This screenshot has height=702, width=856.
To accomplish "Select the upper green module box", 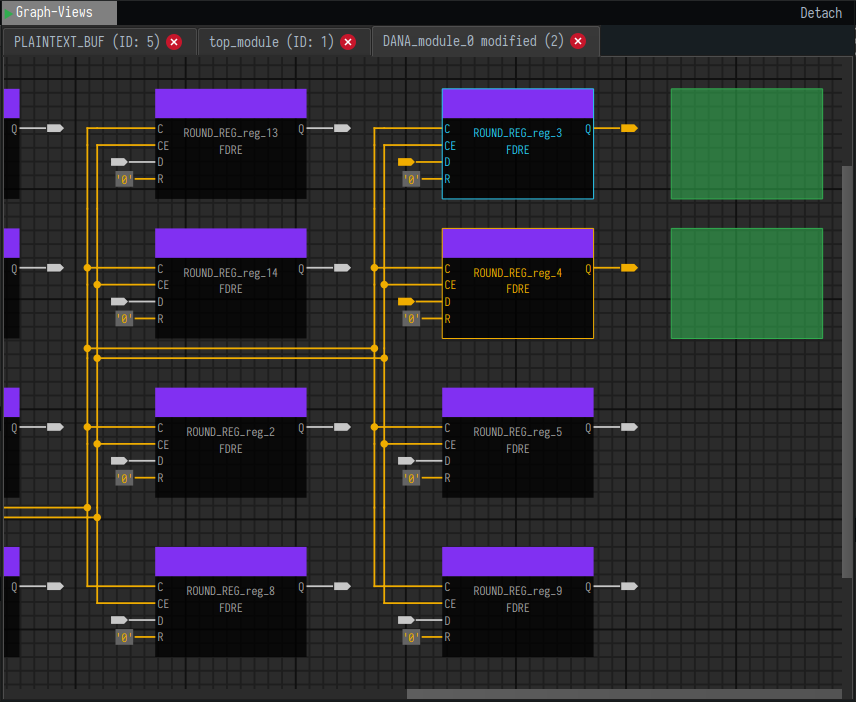I will 747,143.
